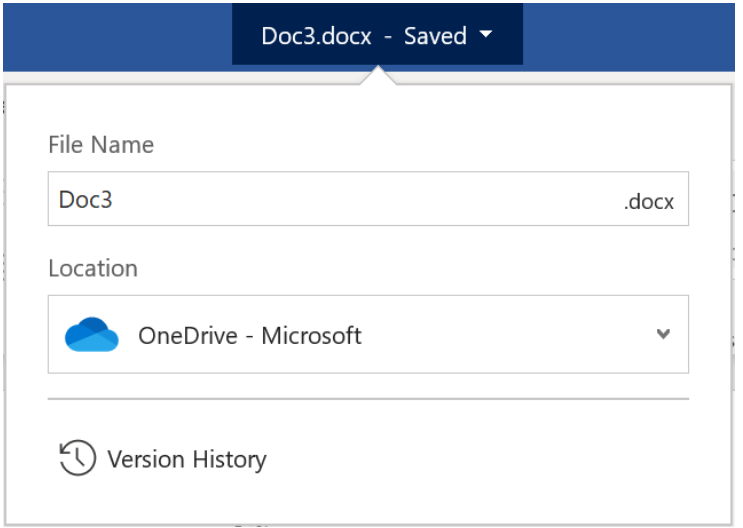Click the Location label
743x528 pixels.
tap(93, 269)
